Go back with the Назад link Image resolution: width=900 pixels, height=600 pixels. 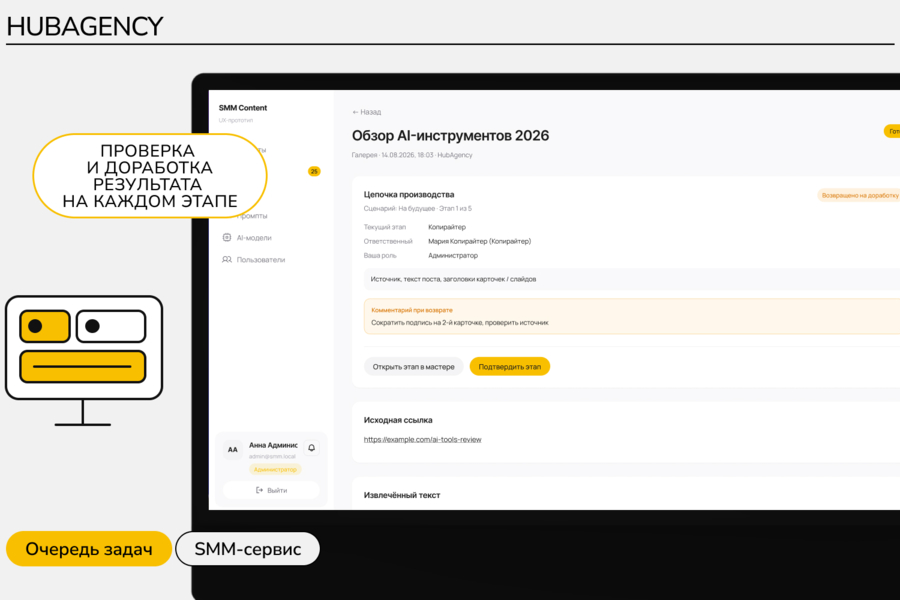366,112
